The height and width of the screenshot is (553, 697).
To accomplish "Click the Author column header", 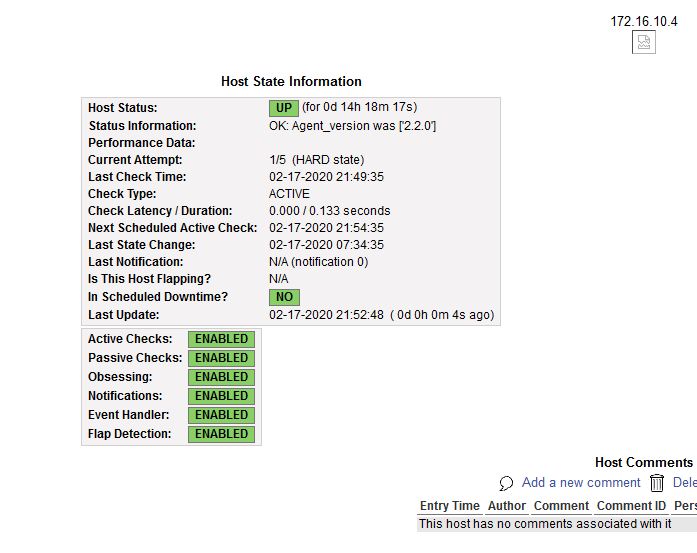I will [x=507, y=506].
